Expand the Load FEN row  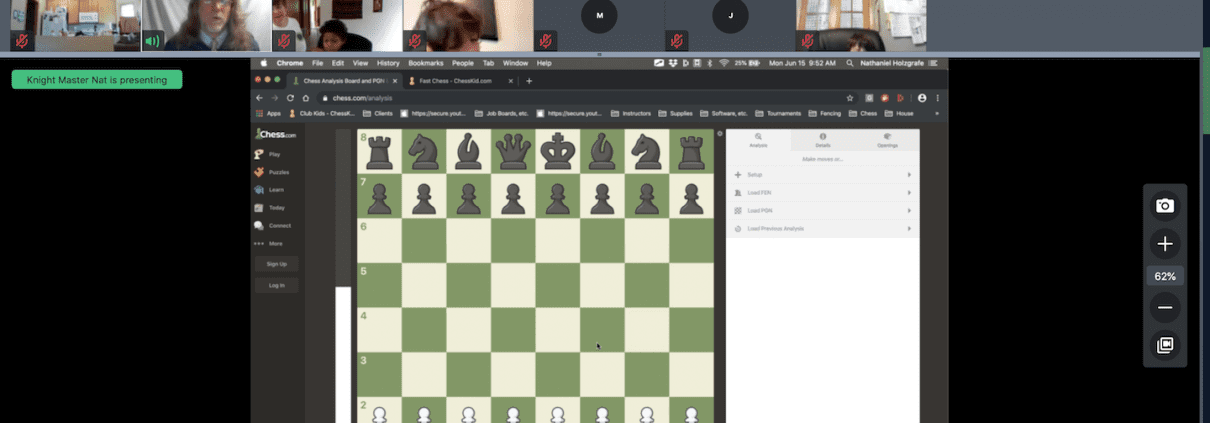tap(822, 193)
